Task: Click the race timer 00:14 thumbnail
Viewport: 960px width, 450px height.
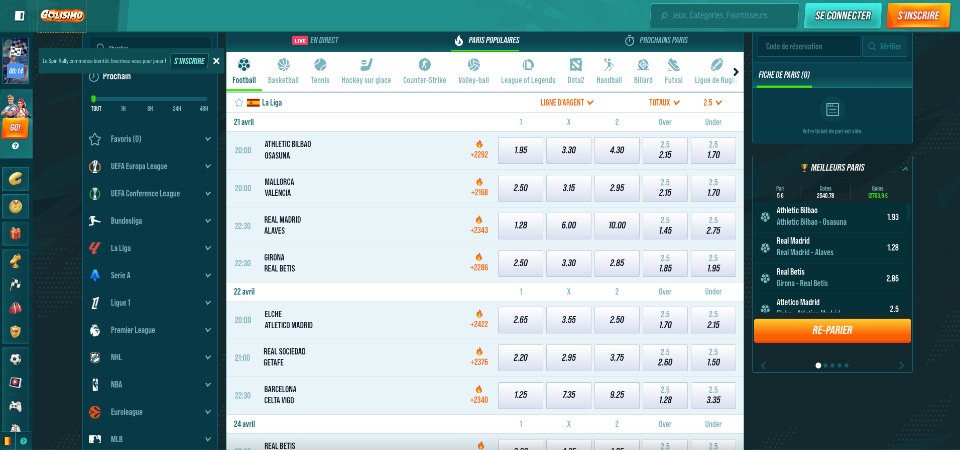Action: (x=15, y=61)
